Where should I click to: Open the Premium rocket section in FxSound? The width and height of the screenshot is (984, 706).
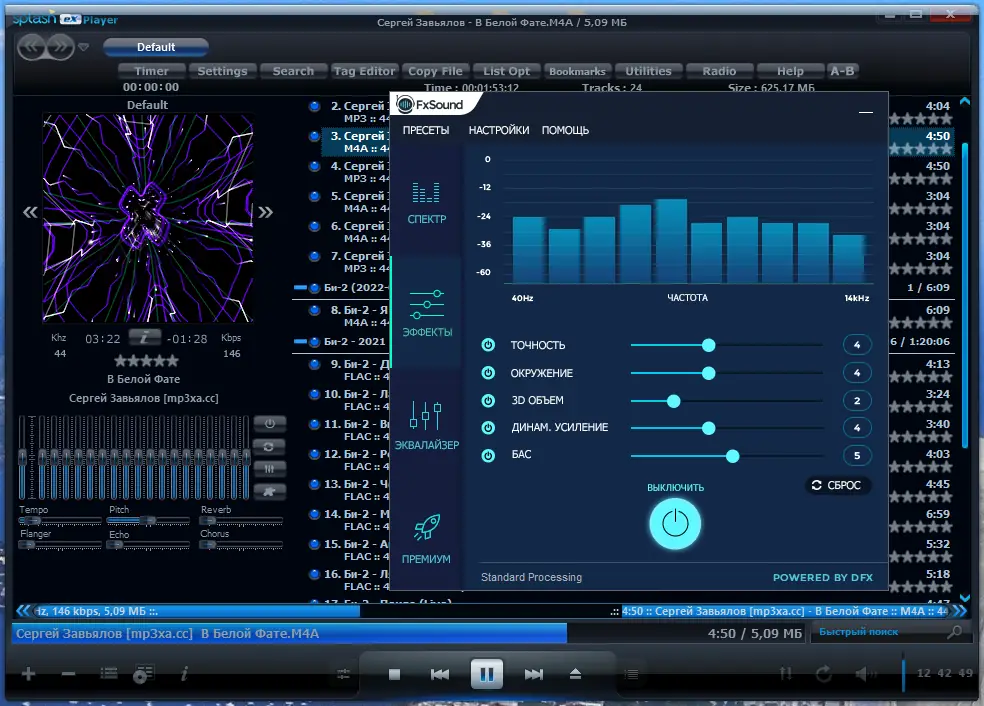426,538
